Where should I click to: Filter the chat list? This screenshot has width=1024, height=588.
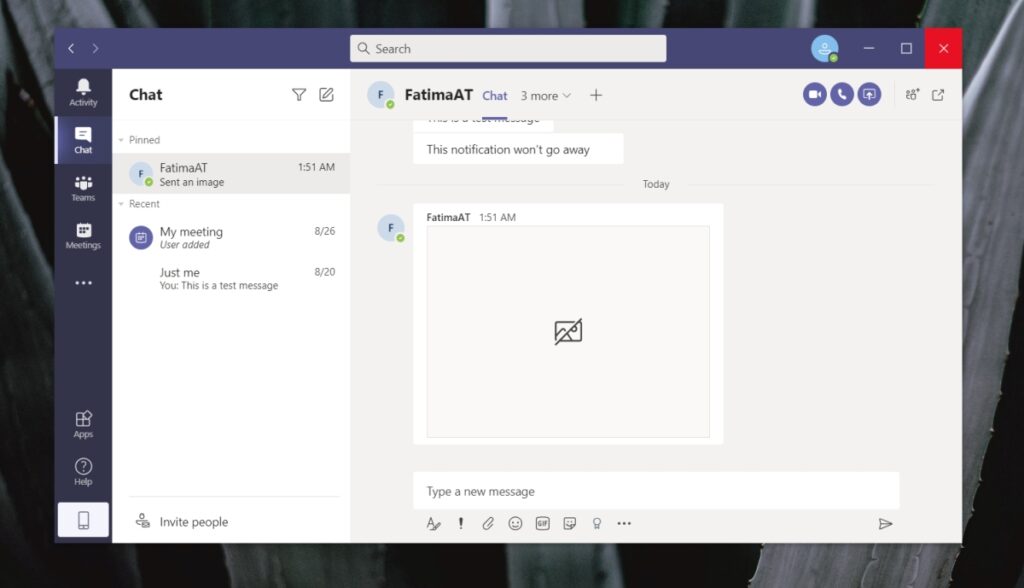coord(299,94)
